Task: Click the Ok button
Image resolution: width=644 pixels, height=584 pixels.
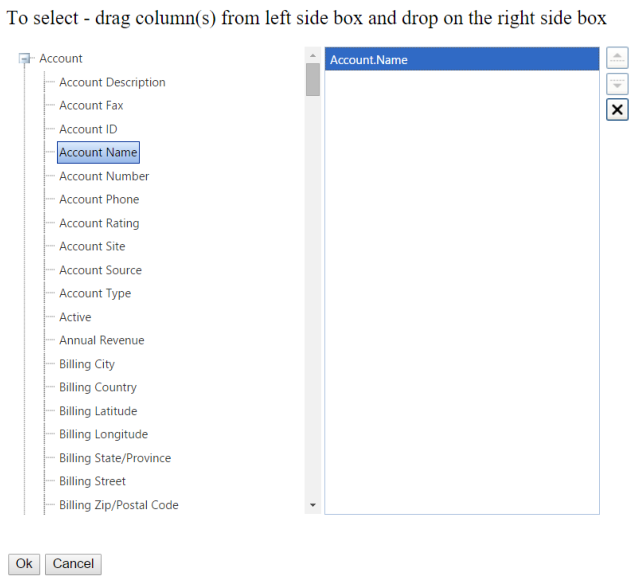Action: [24, 564]
